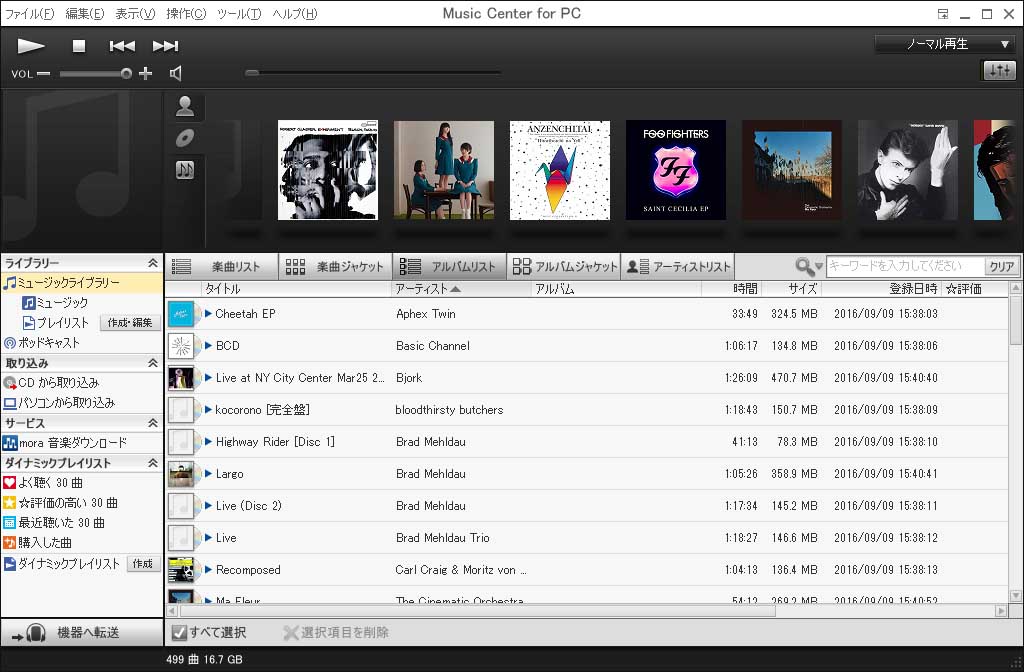This screenshot has width=1024, height=672.
Task: Click the 機器へ転送 transfer button
Action: coord(82,632)
